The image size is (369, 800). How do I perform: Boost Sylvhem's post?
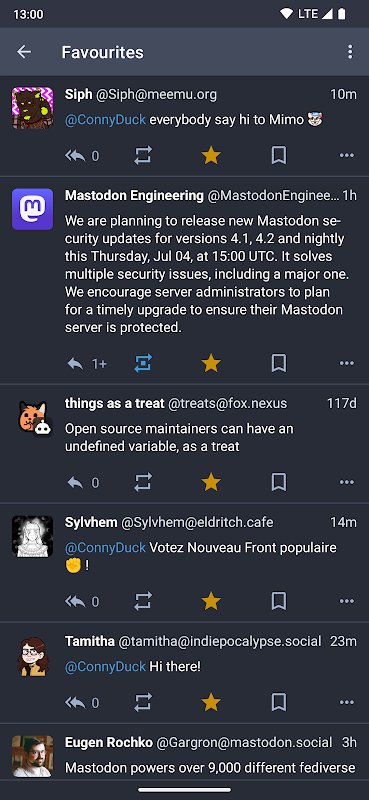tap(143, 601)
